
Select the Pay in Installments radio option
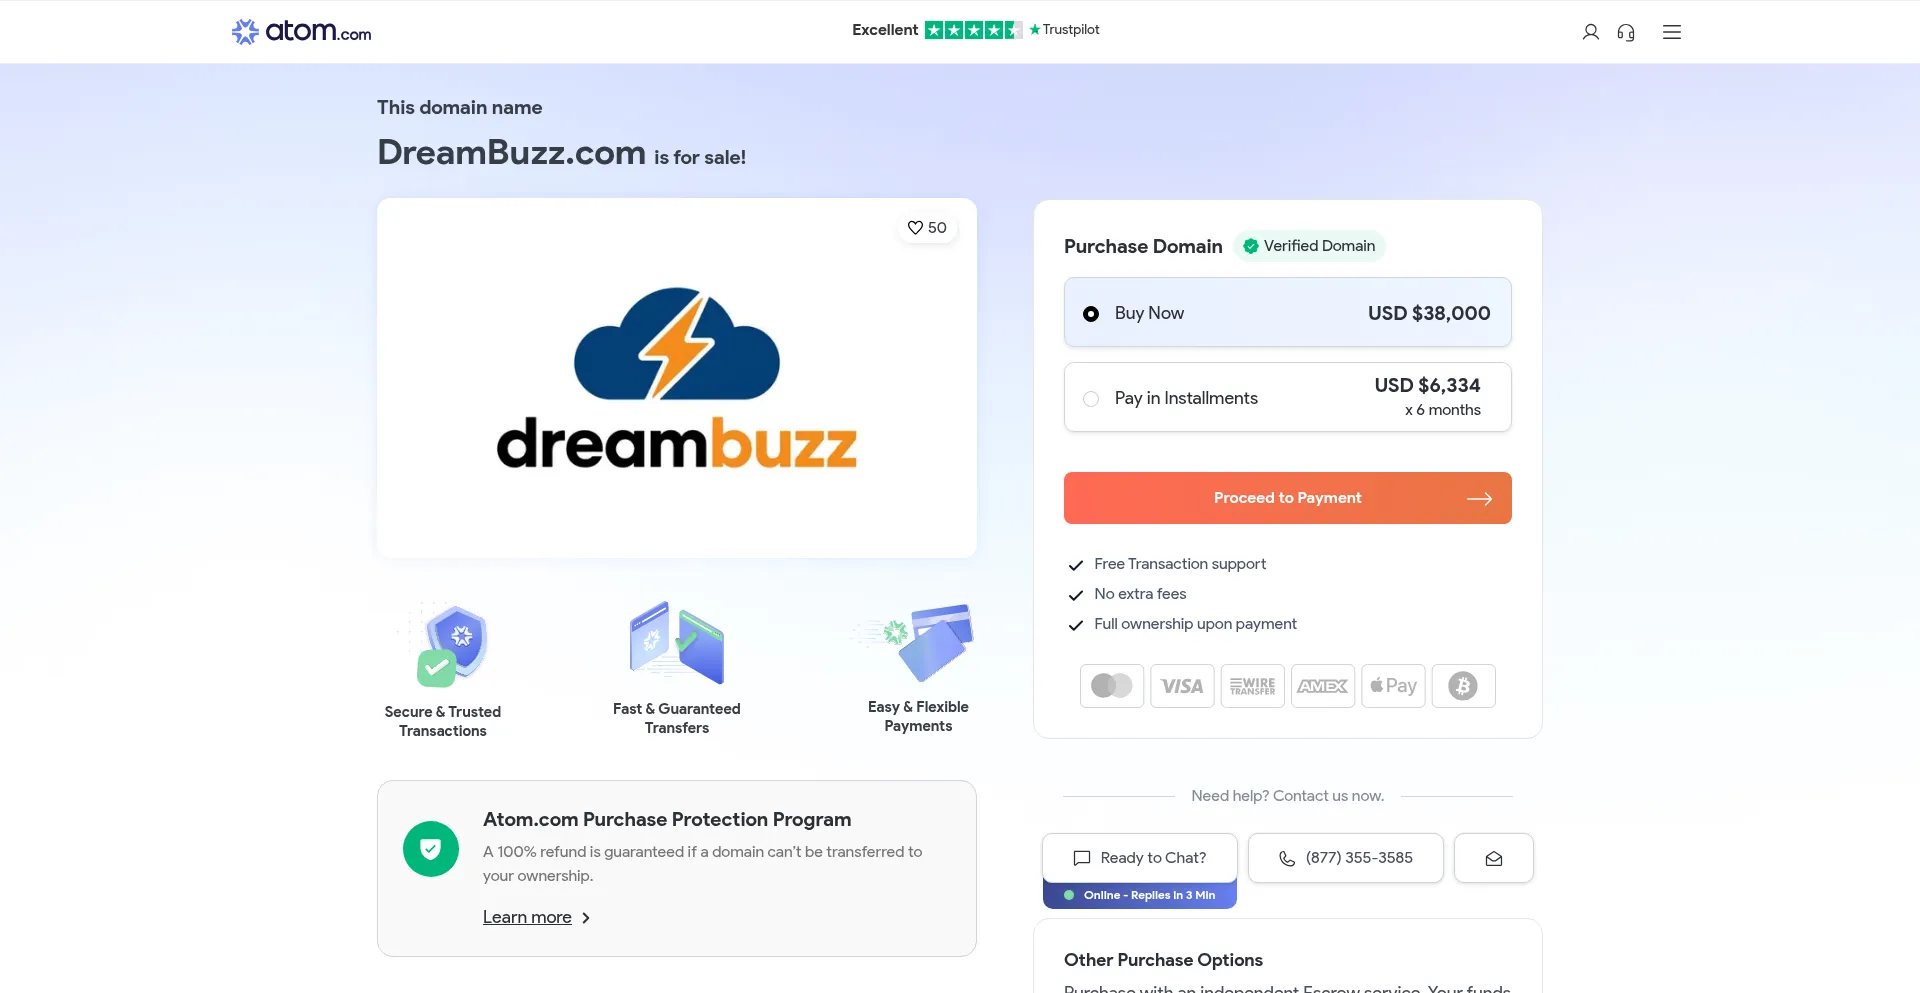tap(1288, 397)
